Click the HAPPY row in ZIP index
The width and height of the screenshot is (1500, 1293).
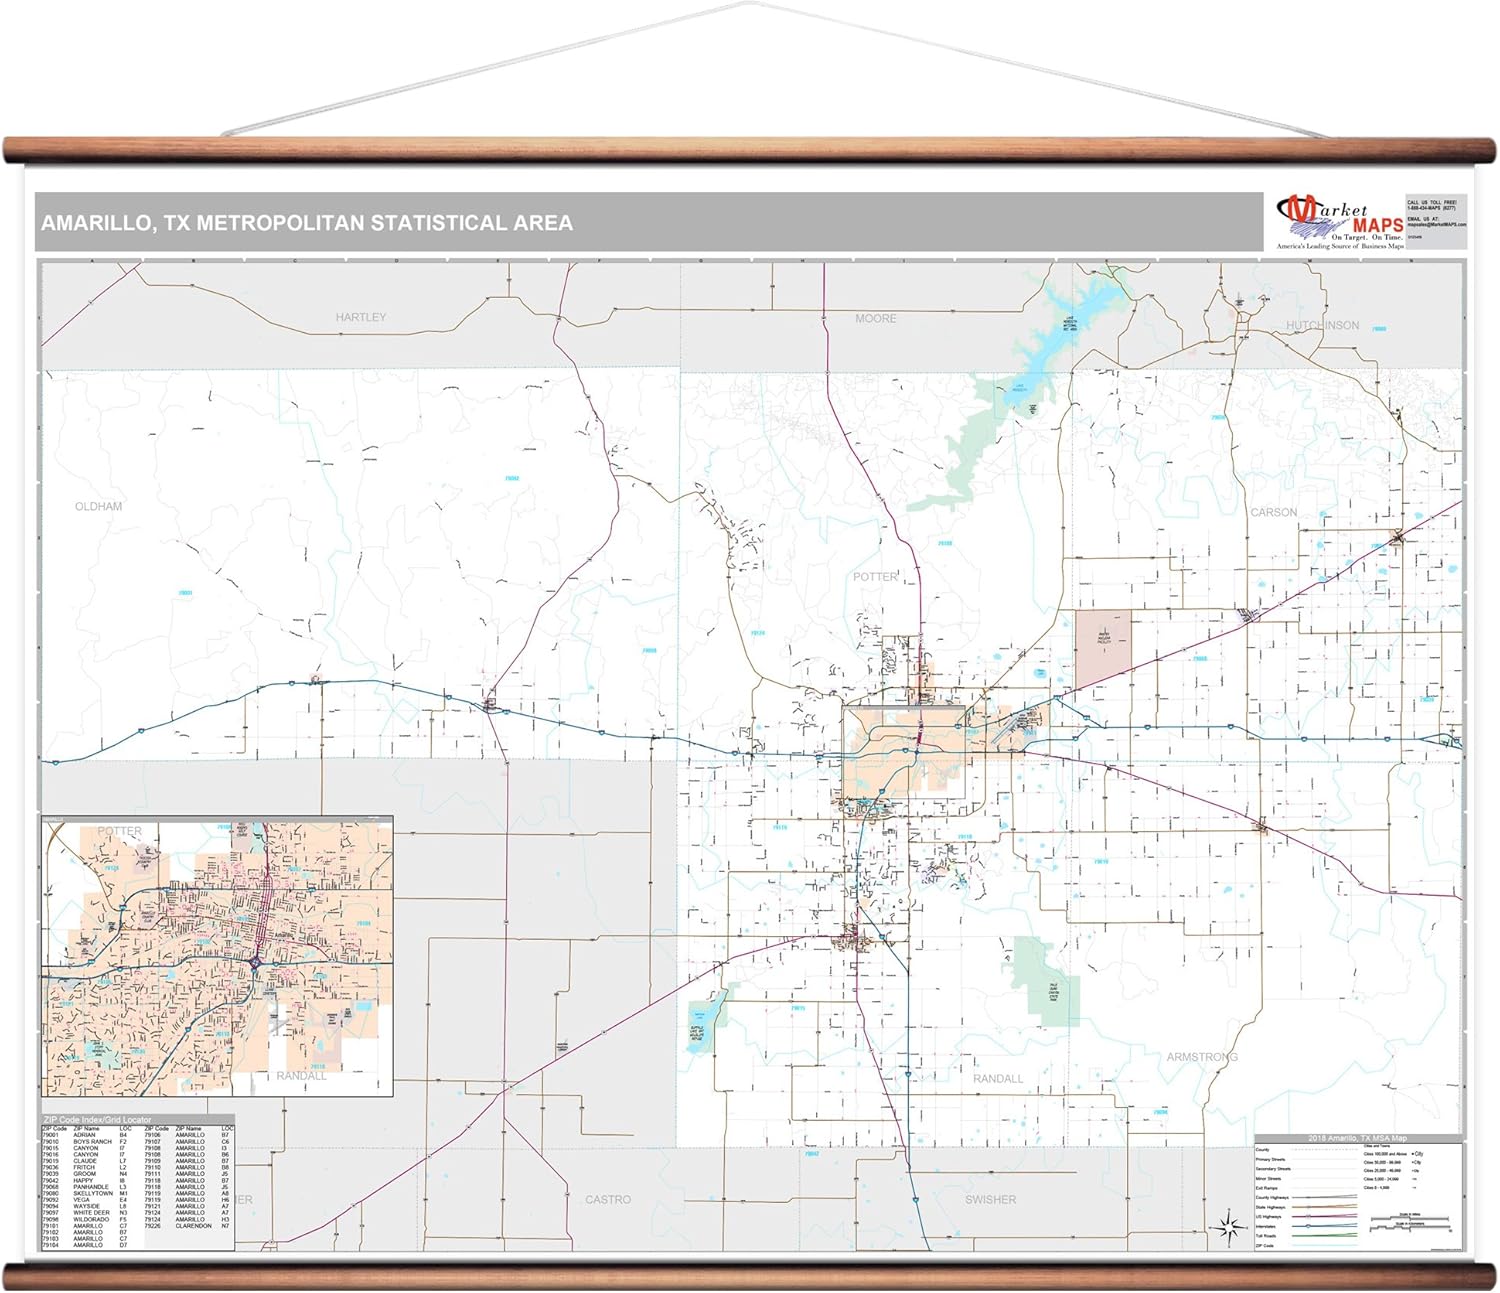point(85,1180)
